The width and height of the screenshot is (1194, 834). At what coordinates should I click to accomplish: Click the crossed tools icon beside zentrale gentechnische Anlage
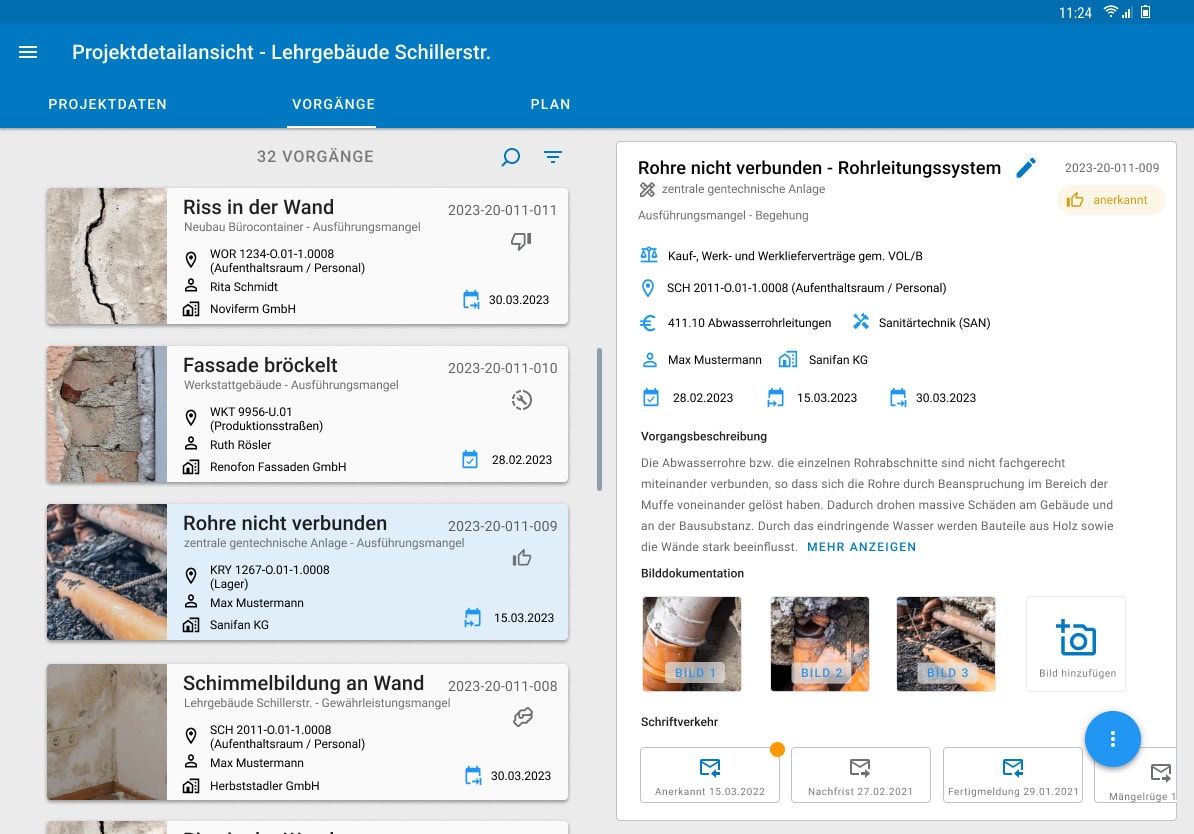pyautogui.click(x=647, y=189)
